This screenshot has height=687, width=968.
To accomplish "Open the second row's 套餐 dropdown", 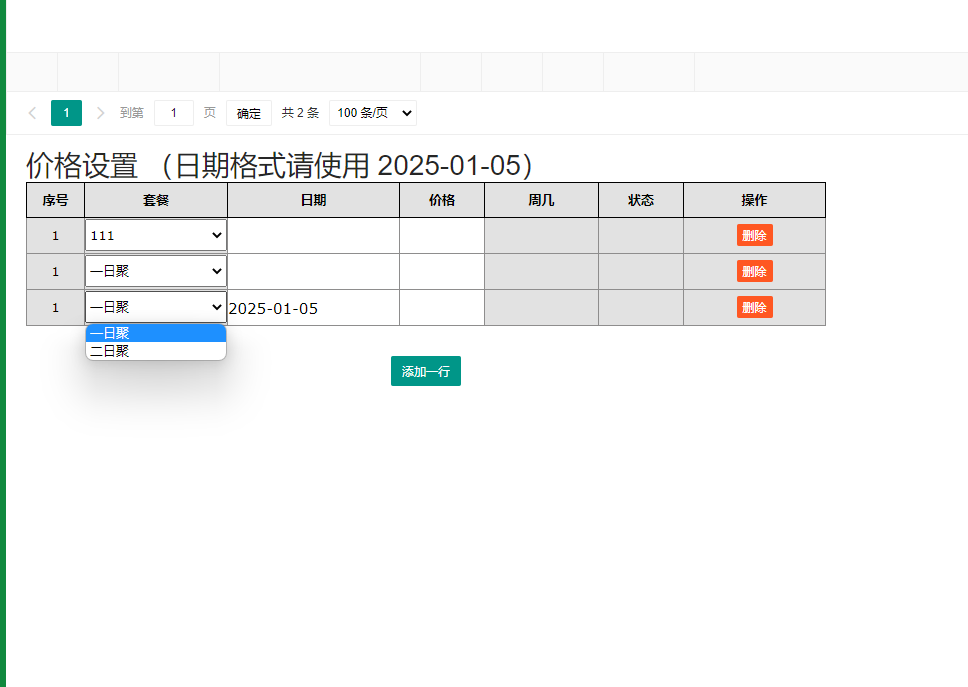I will pyautogui.click(x=156, y=271).
